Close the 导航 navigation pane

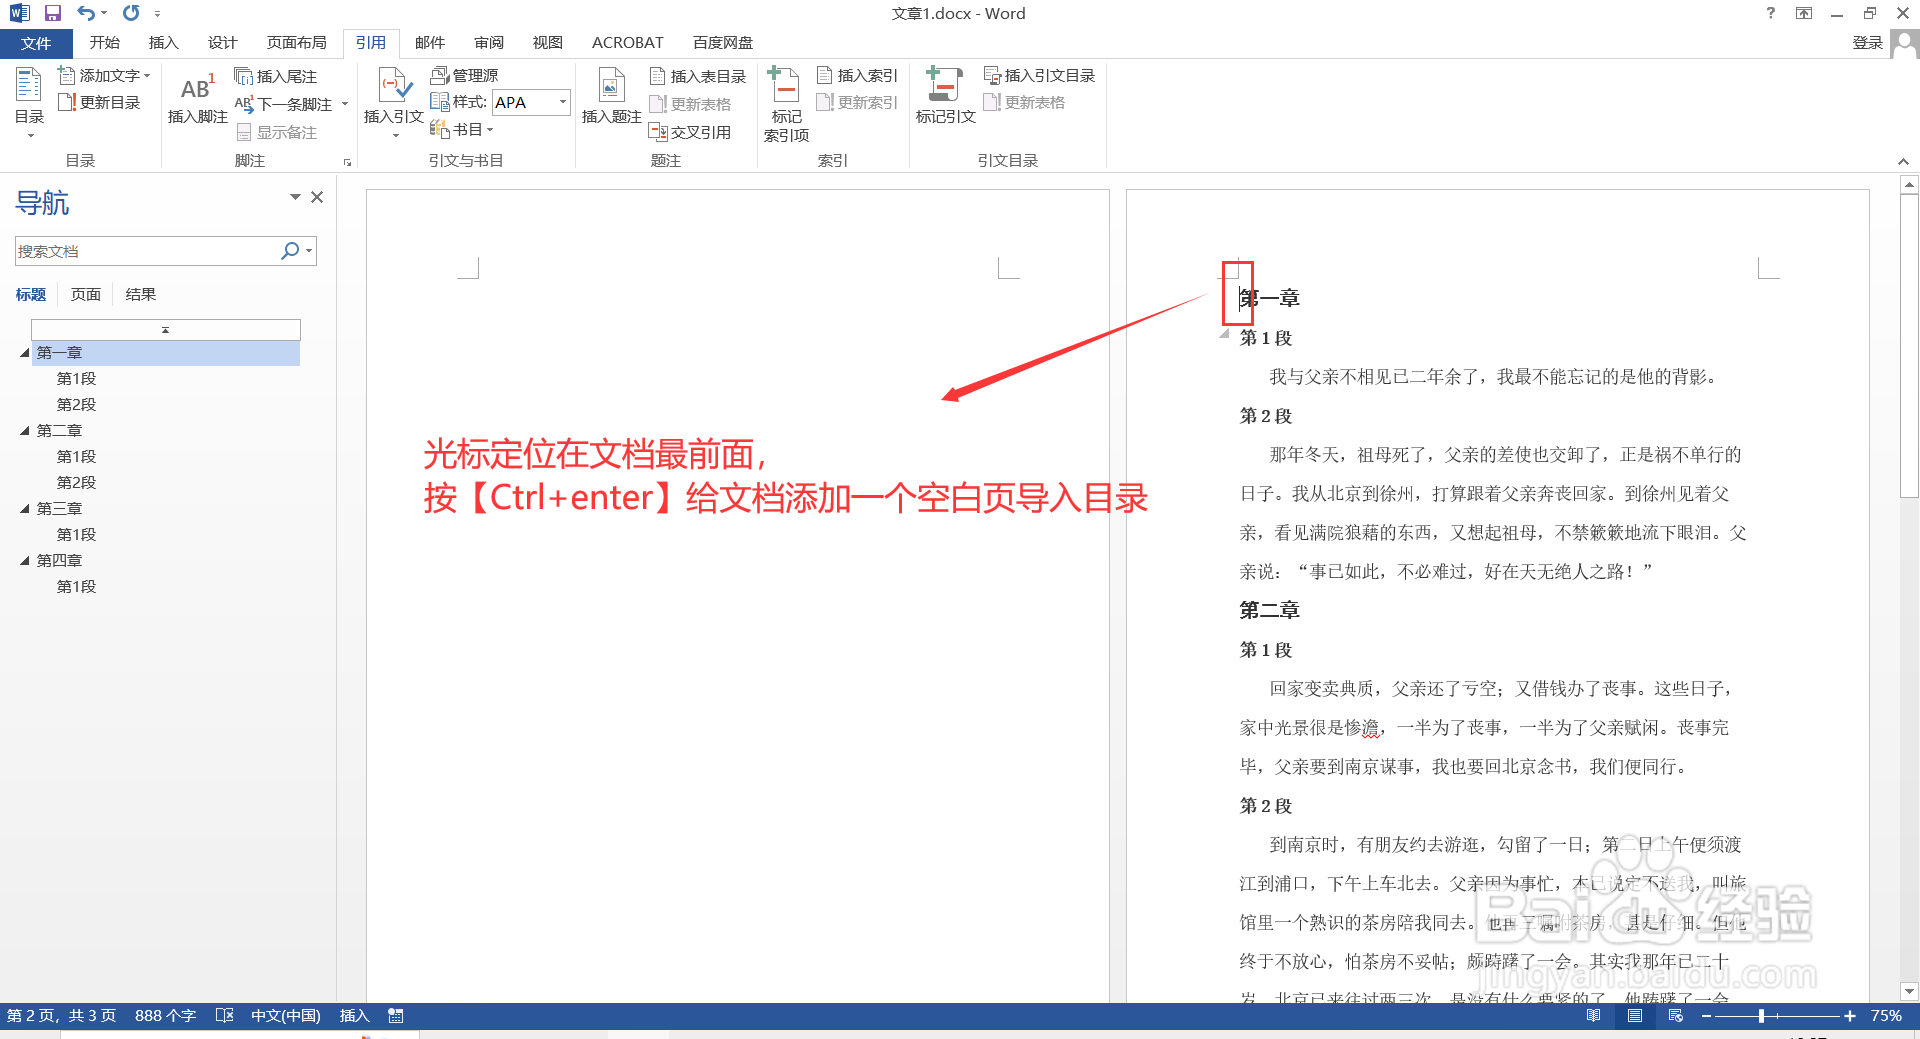[x=317, y=197]
